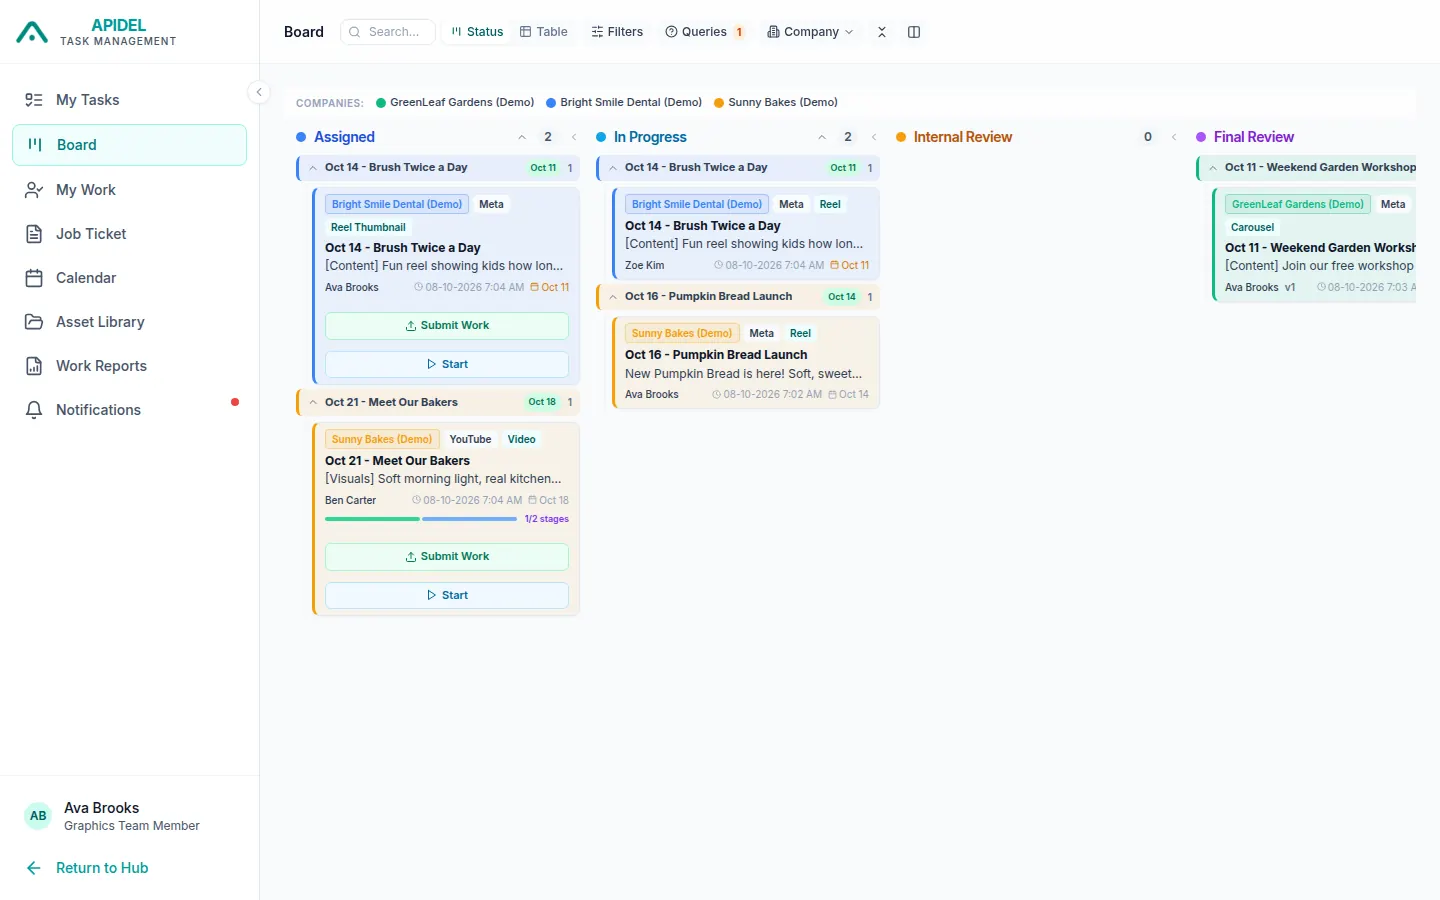Screen dimensions: 1440x900
Task: Click the left arrow of the Internal Review column
Action: click(x=1174, y=137)
